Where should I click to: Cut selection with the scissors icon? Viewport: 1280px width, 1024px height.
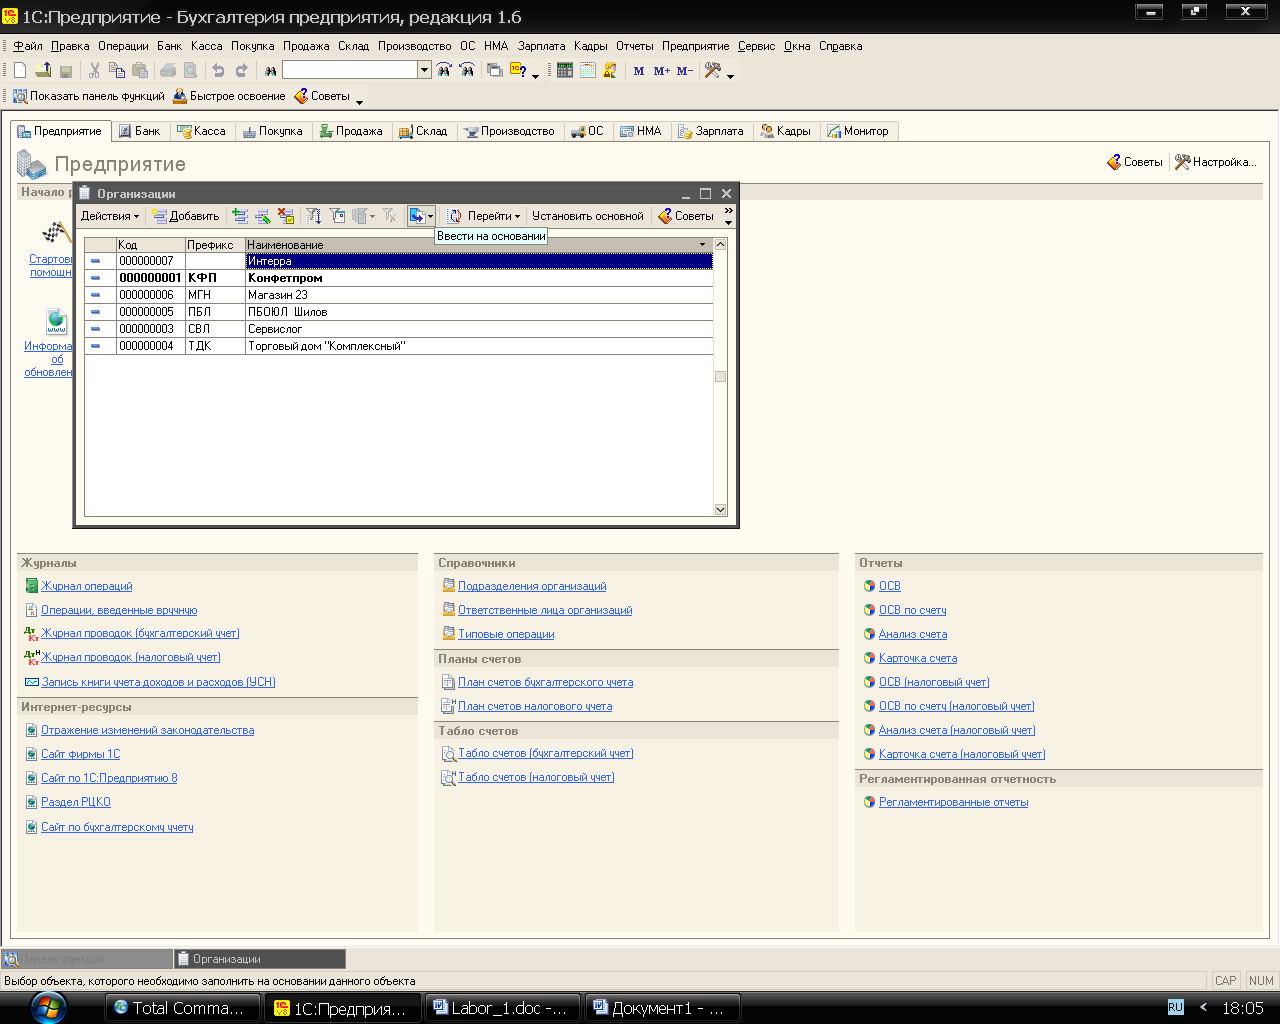[x=94, y=70]
